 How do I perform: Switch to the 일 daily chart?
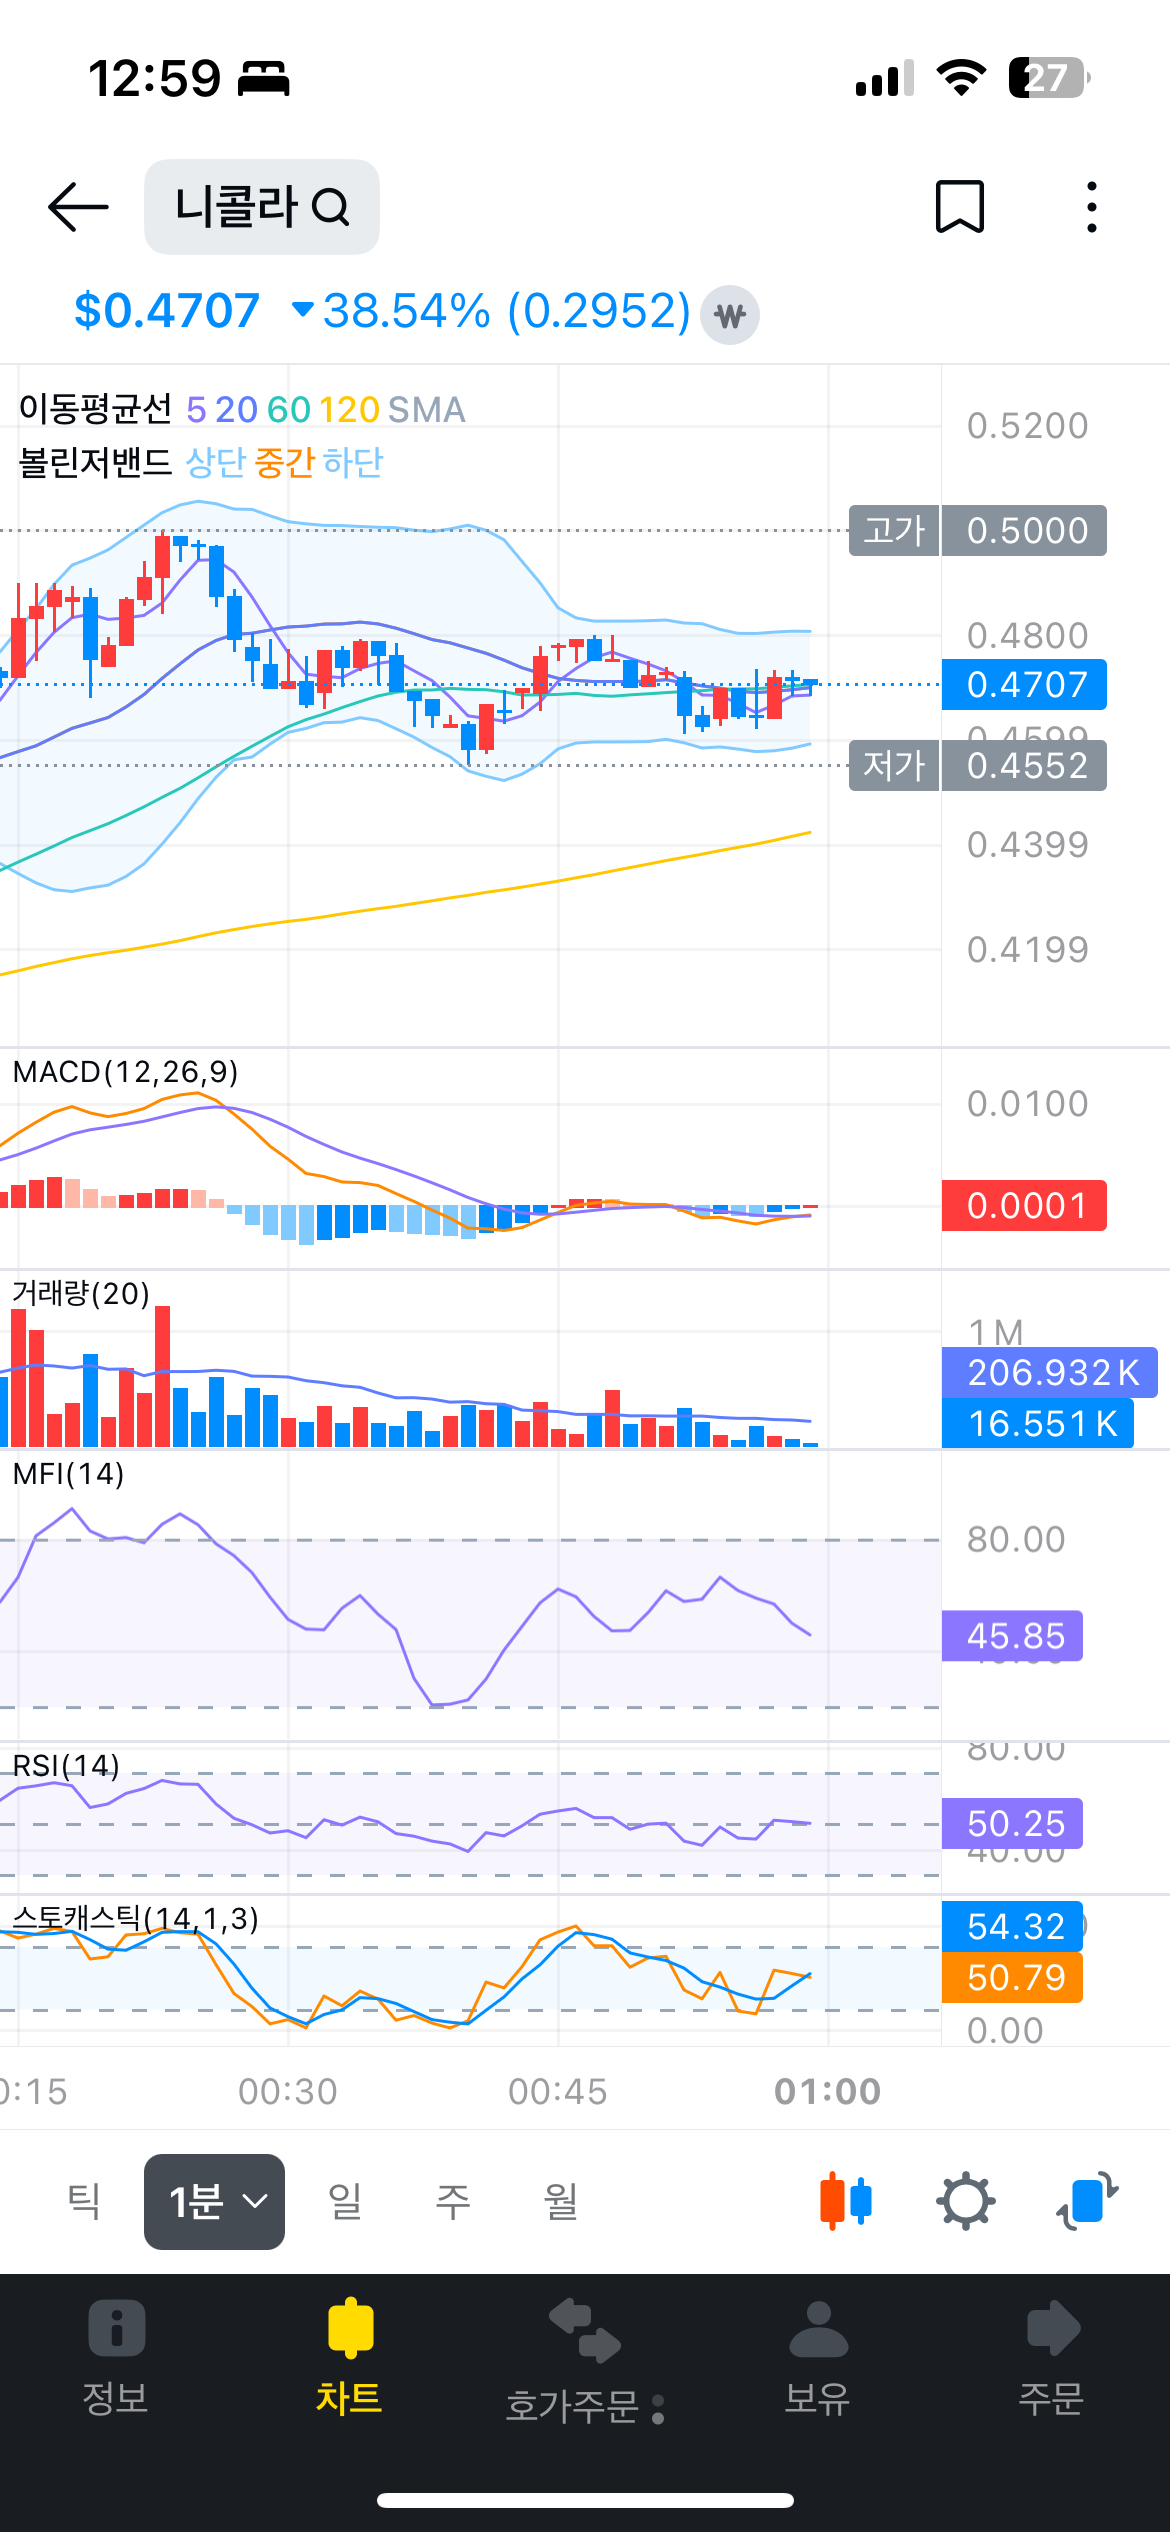tap(344, 2201)
